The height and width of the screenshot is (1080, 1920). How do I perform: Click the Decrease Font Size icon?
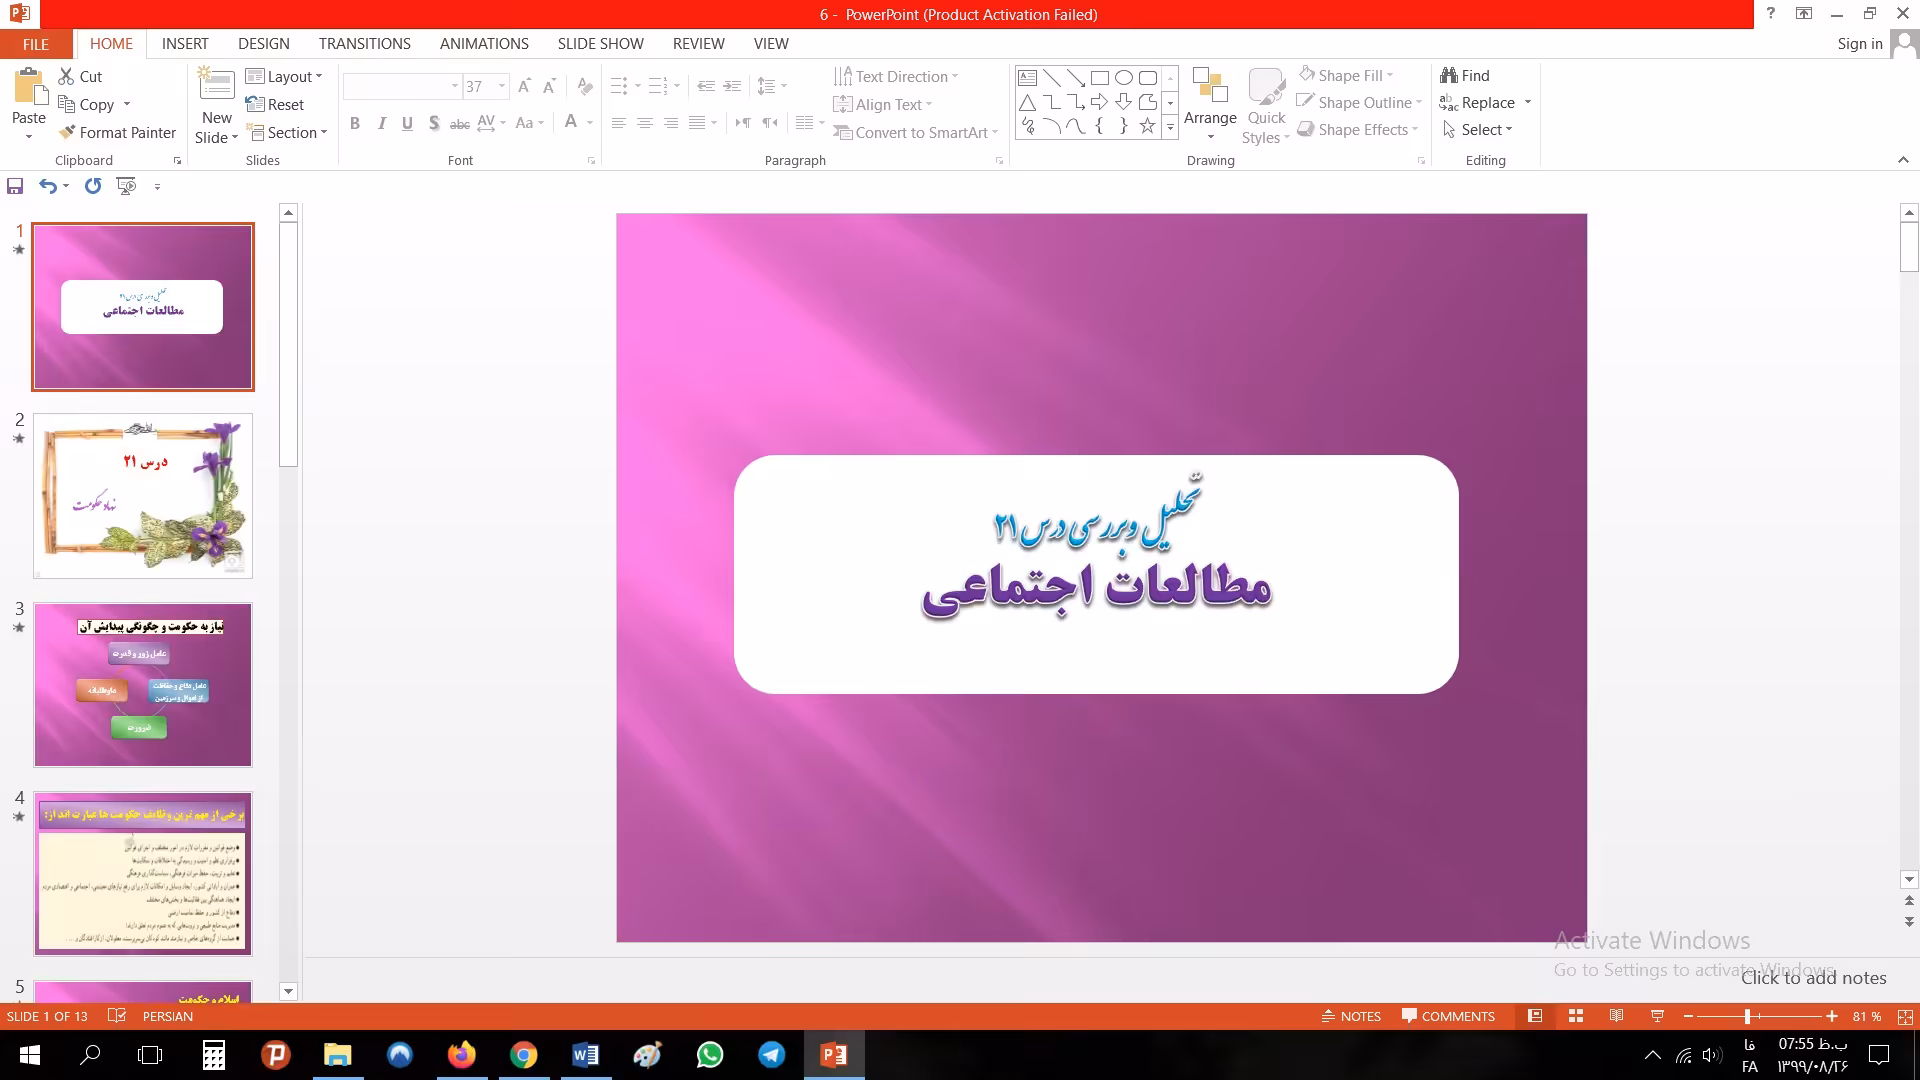pyautogui.click(x=549, y=87)
